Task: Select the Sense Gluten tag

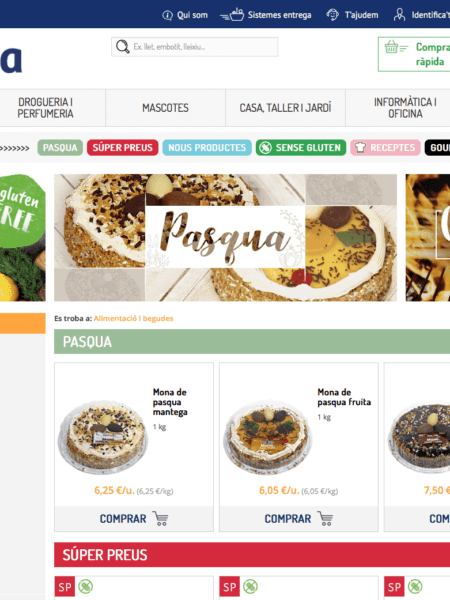Action: pyautogui.click(x=301, y=148)
